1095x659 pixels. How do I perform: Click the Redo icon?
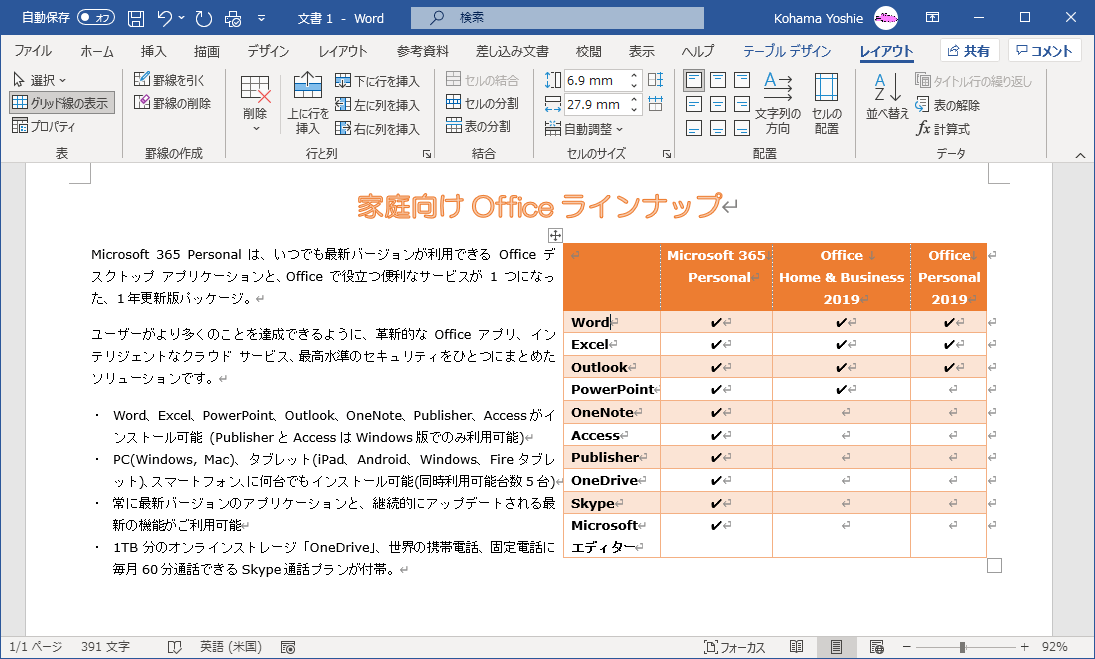[203, 18]
